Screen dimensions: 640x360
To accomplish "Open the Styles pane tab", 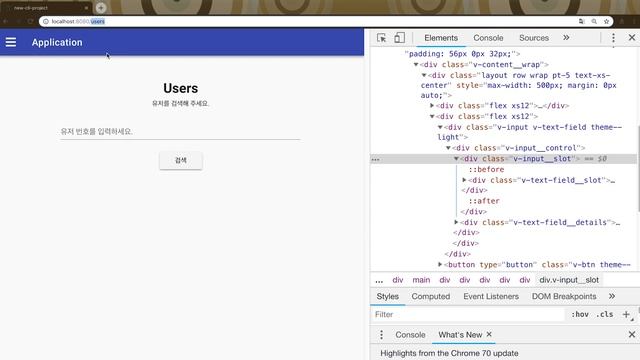I will (387, 296).
